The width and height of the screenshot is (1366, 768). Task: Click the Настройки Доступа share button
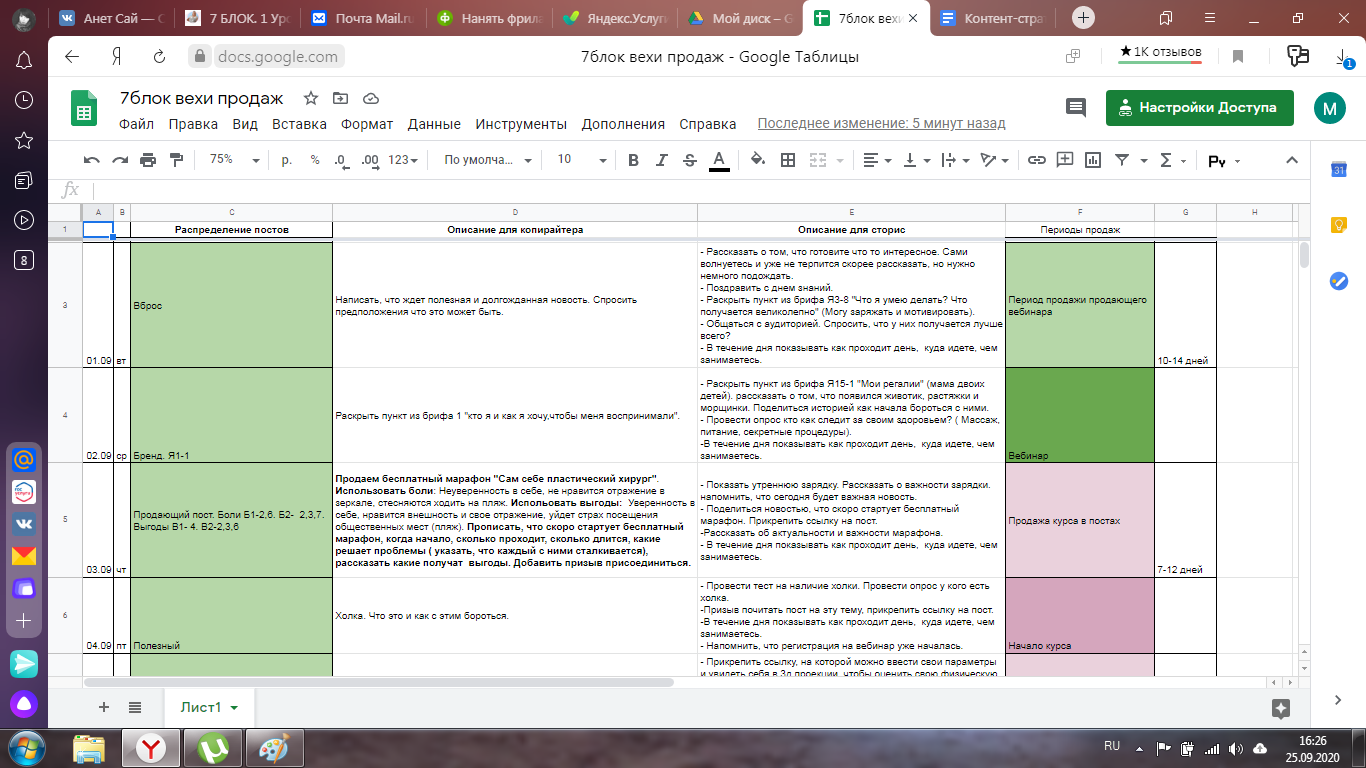click(1200, 107)
